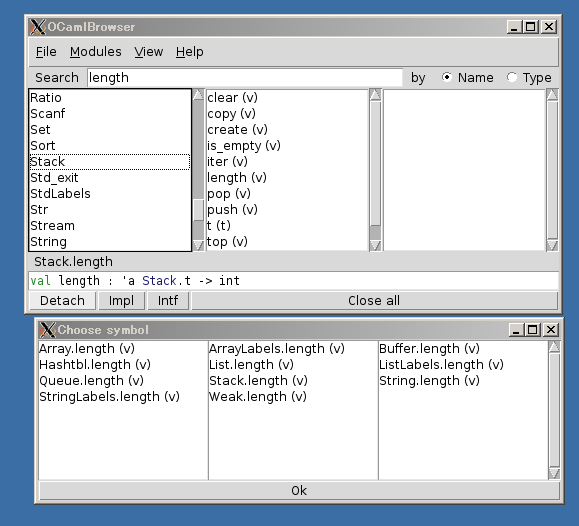The width and height of the screenshot is (579, 526).
Task: Select 'create (v)' in the Stack members
Action: pos(287,130)
